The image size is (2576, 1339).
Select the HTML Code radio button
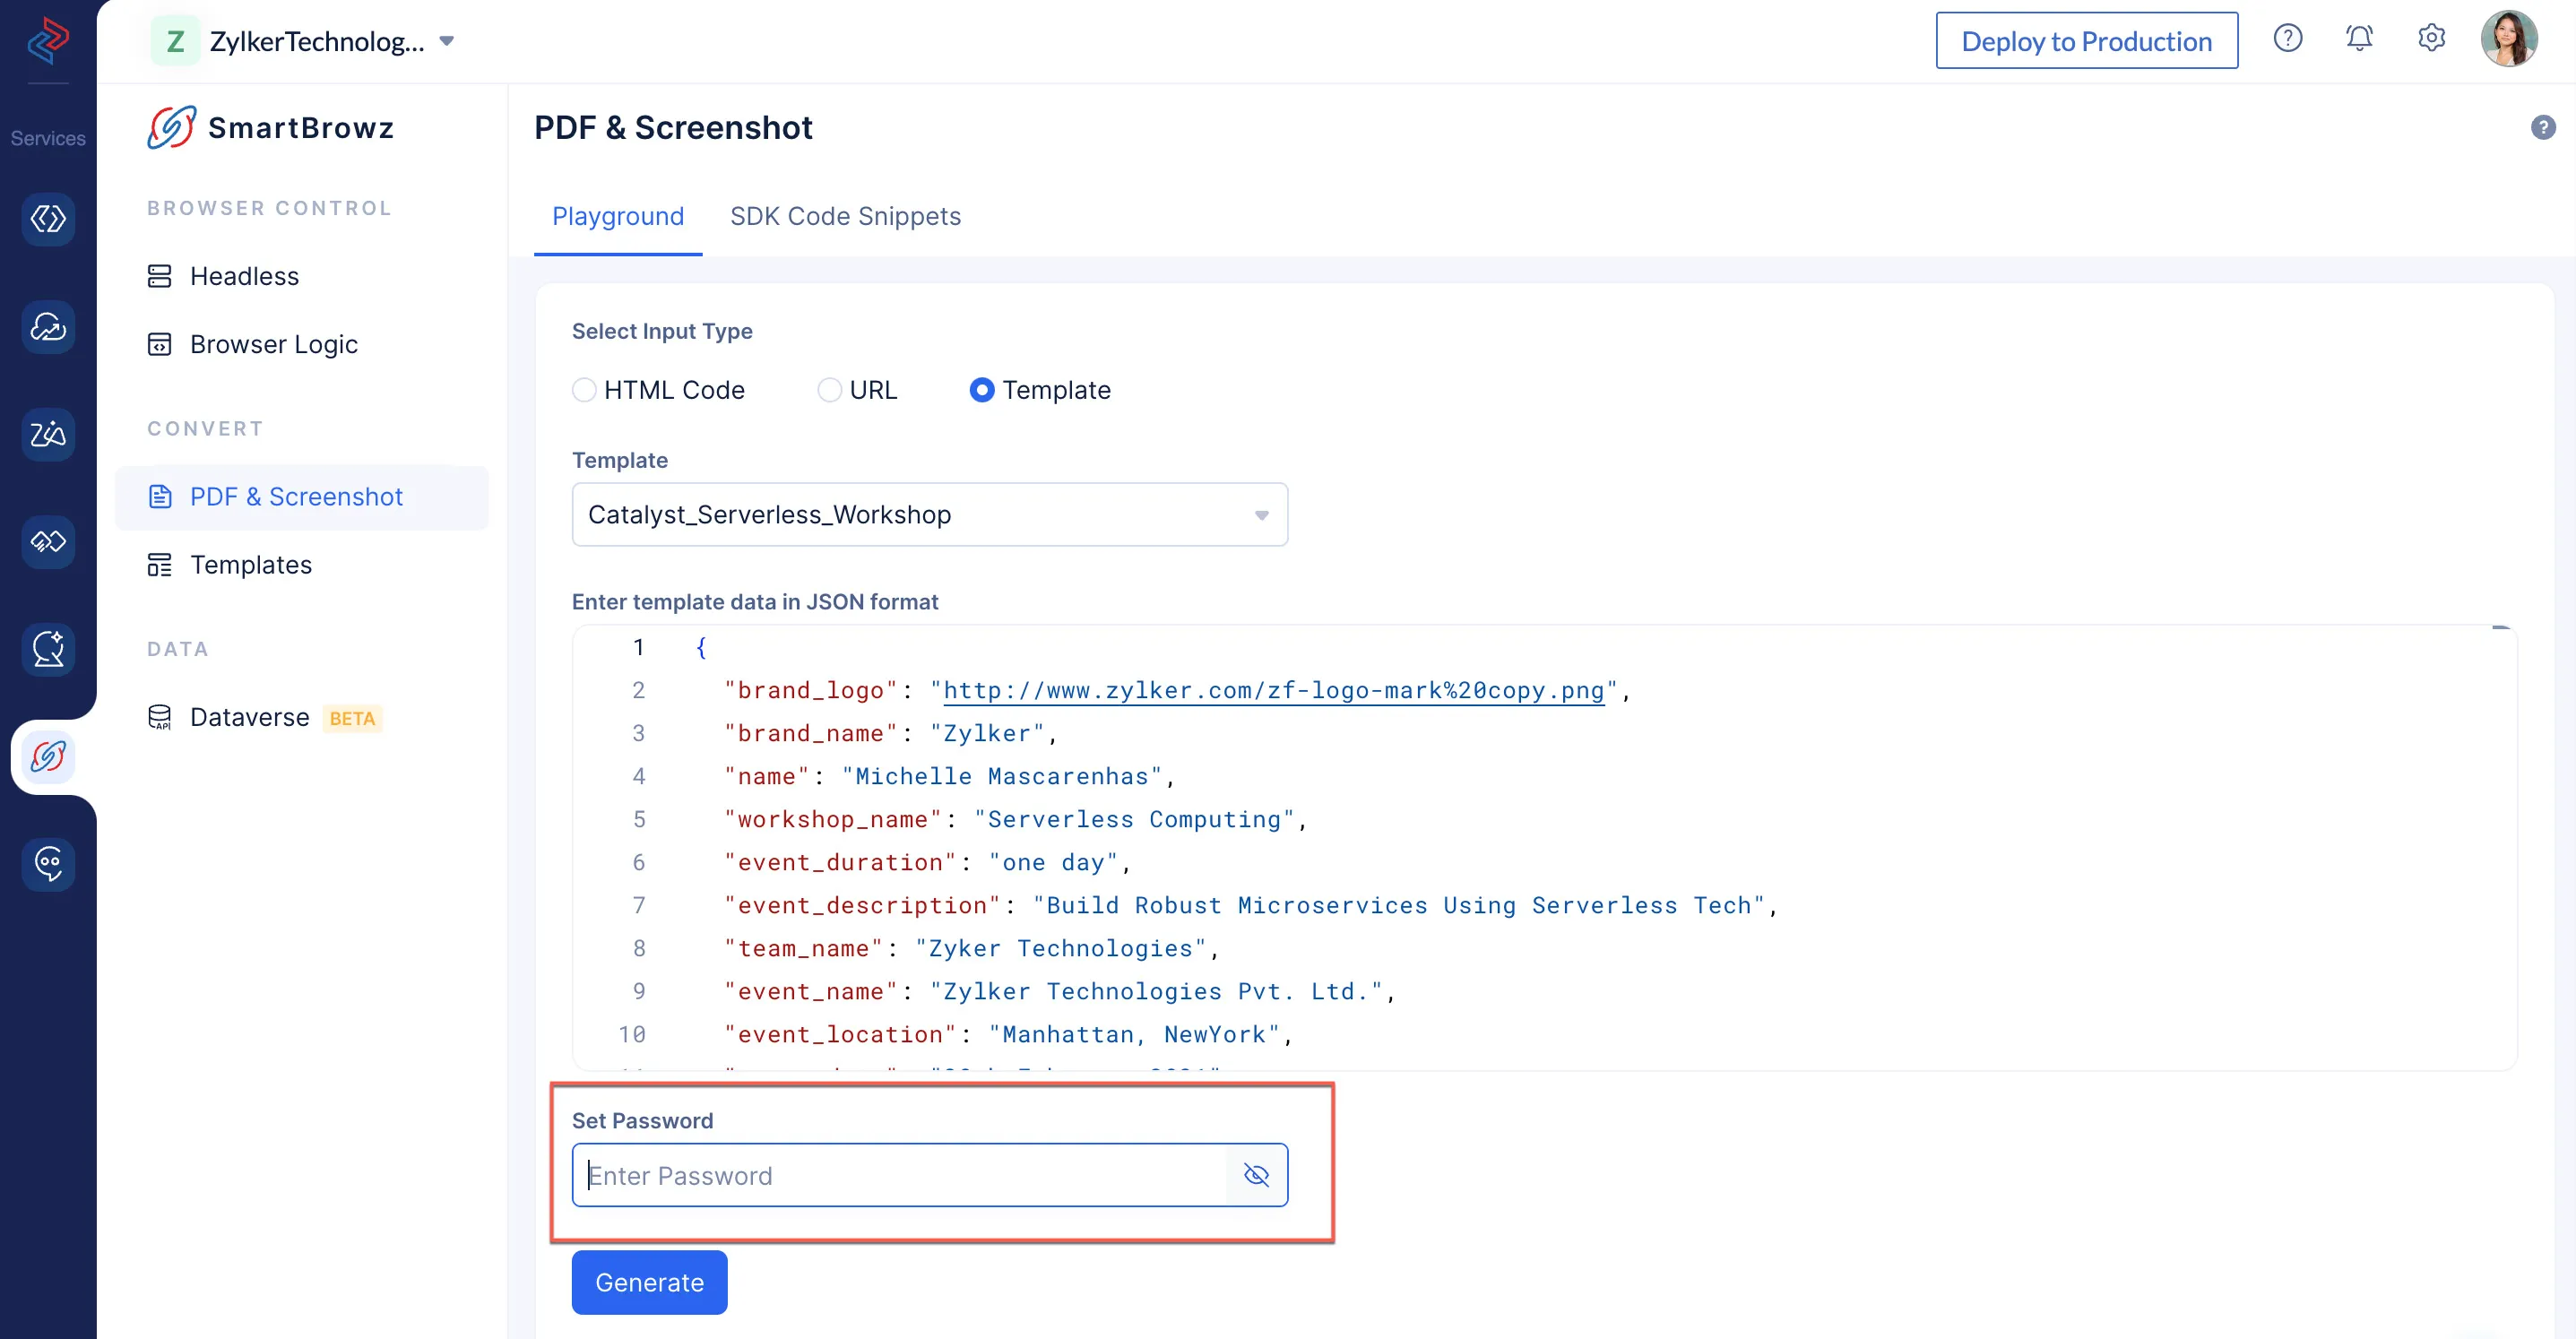pos(584,389)
